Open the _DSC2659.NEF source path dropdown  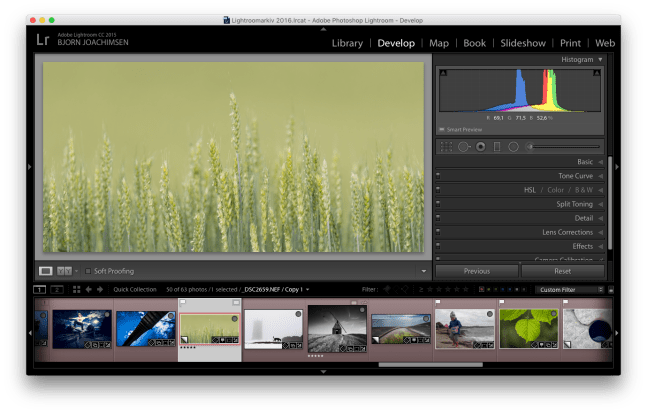point(307,290)
